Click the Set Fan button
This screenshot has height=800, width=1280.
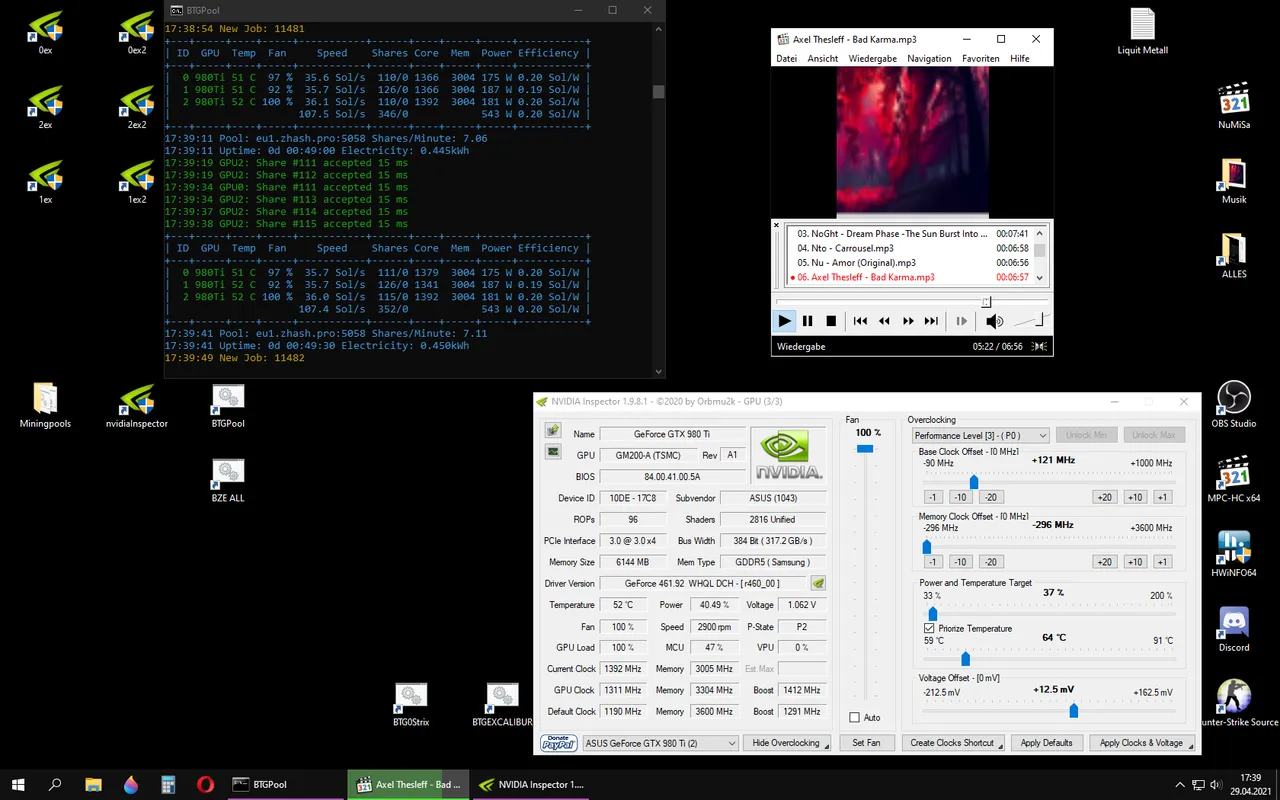point(866,743)
